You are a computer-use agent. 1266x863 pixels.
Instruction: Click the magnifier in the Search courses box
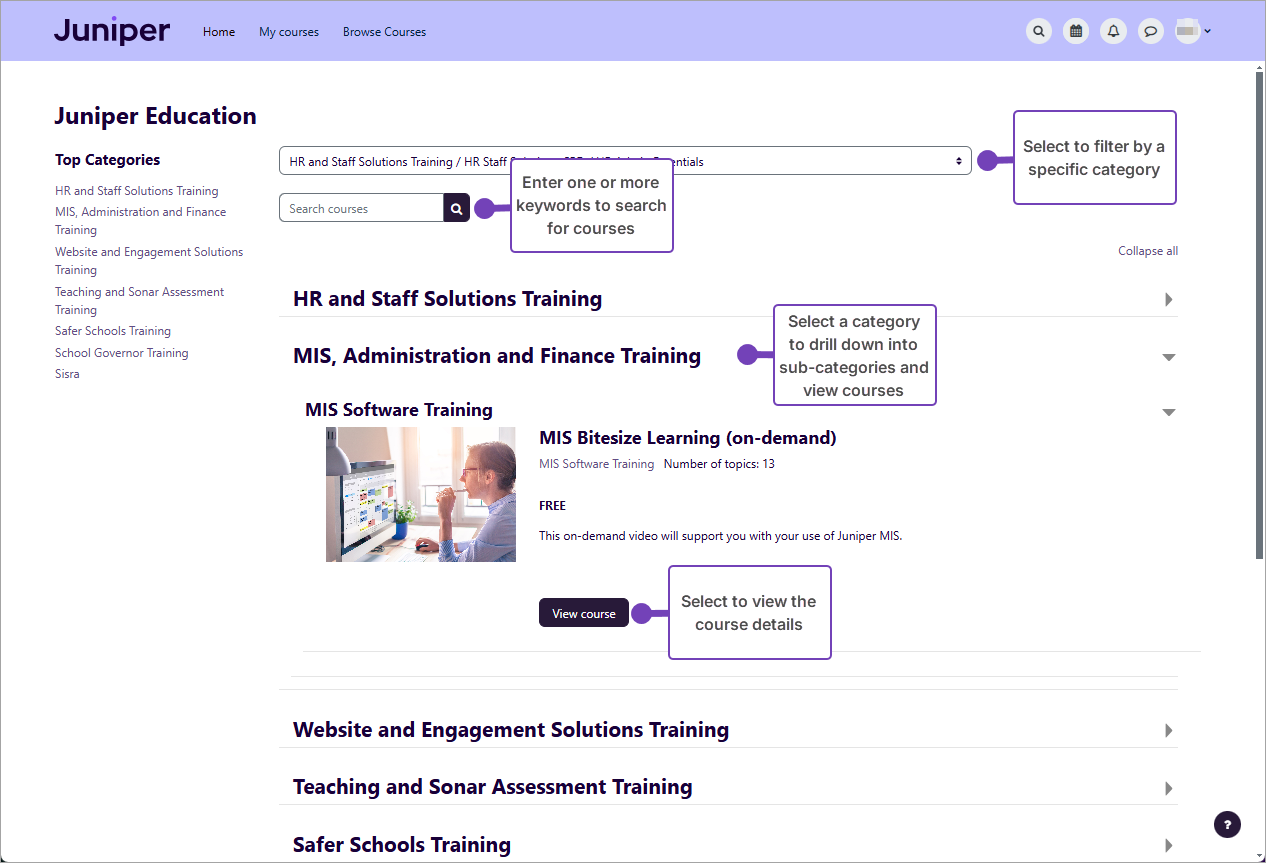pyautogui.click(x=456, y=207)
